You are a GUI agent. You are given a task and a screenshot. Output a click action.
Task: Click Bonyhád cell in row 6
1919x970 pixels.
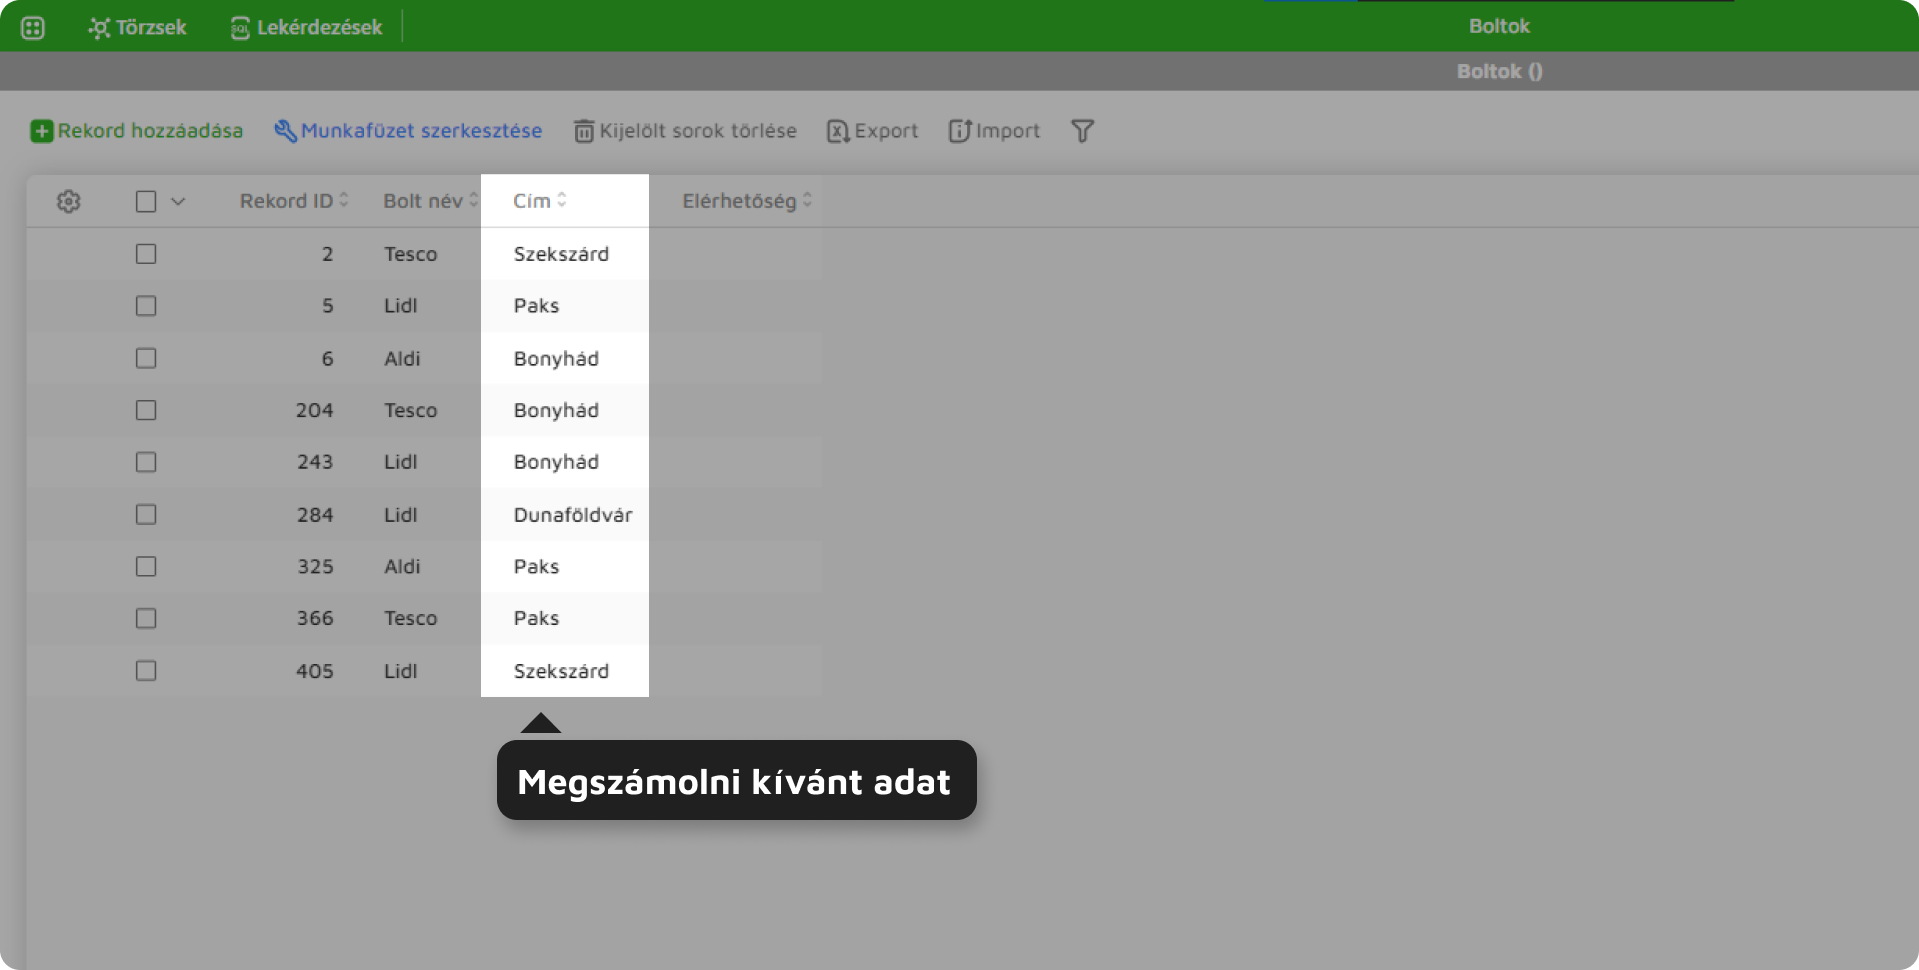pos(556,358)
